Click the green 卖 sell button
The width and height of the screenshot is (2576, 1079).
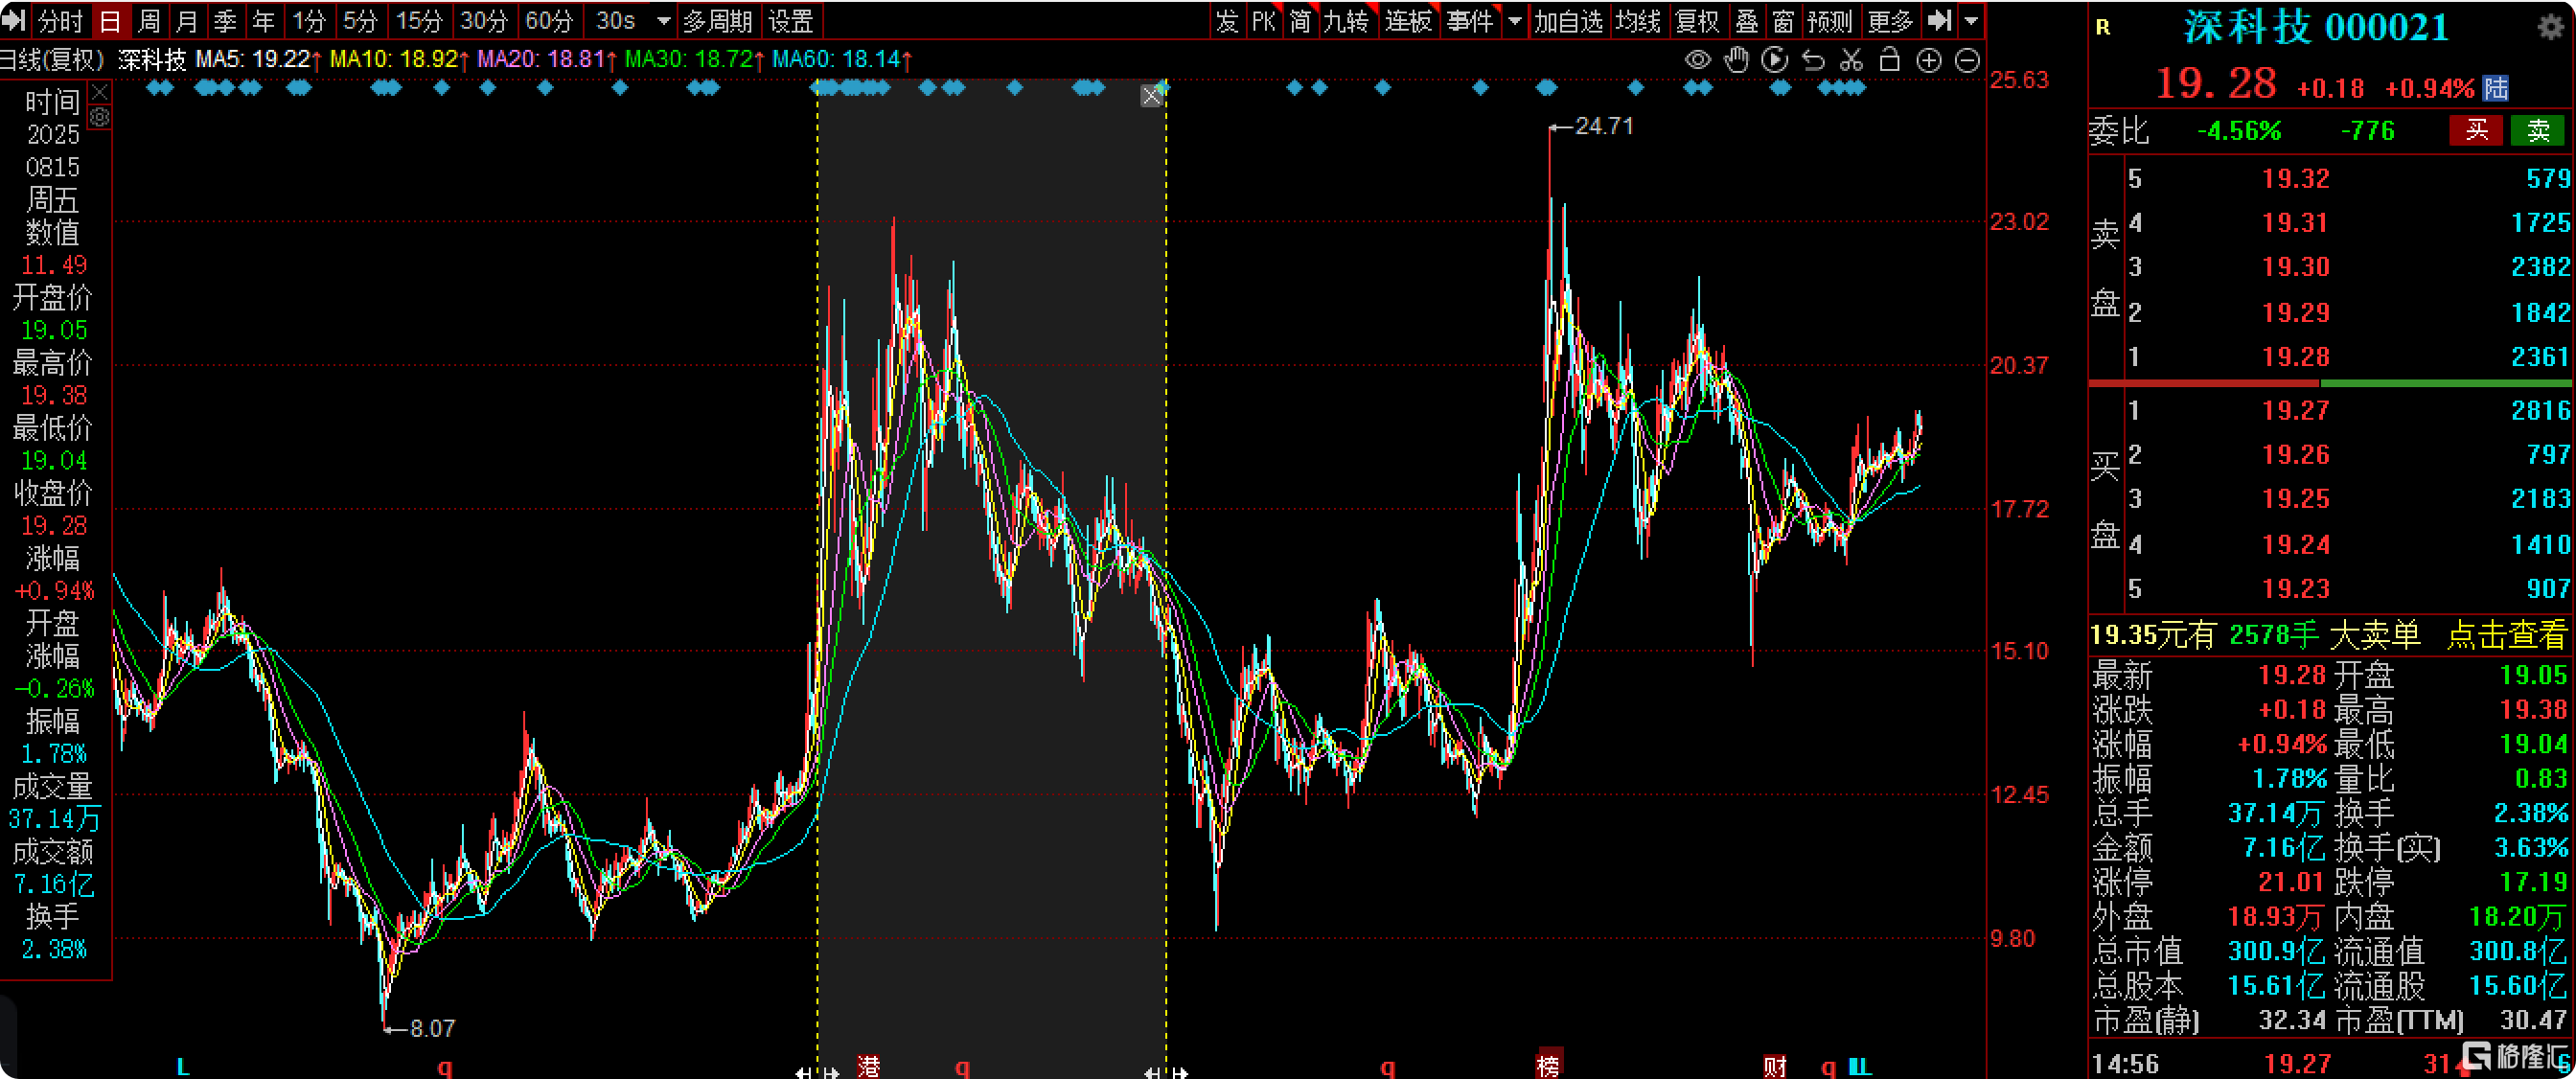point(2538,130)
